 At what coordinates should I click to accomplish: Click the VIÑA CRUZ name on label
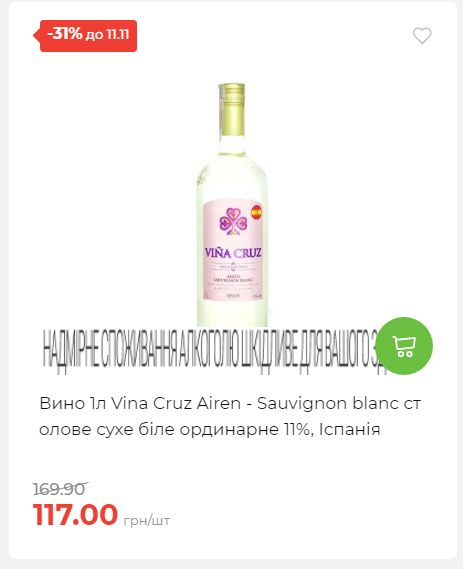click(233, 253)
